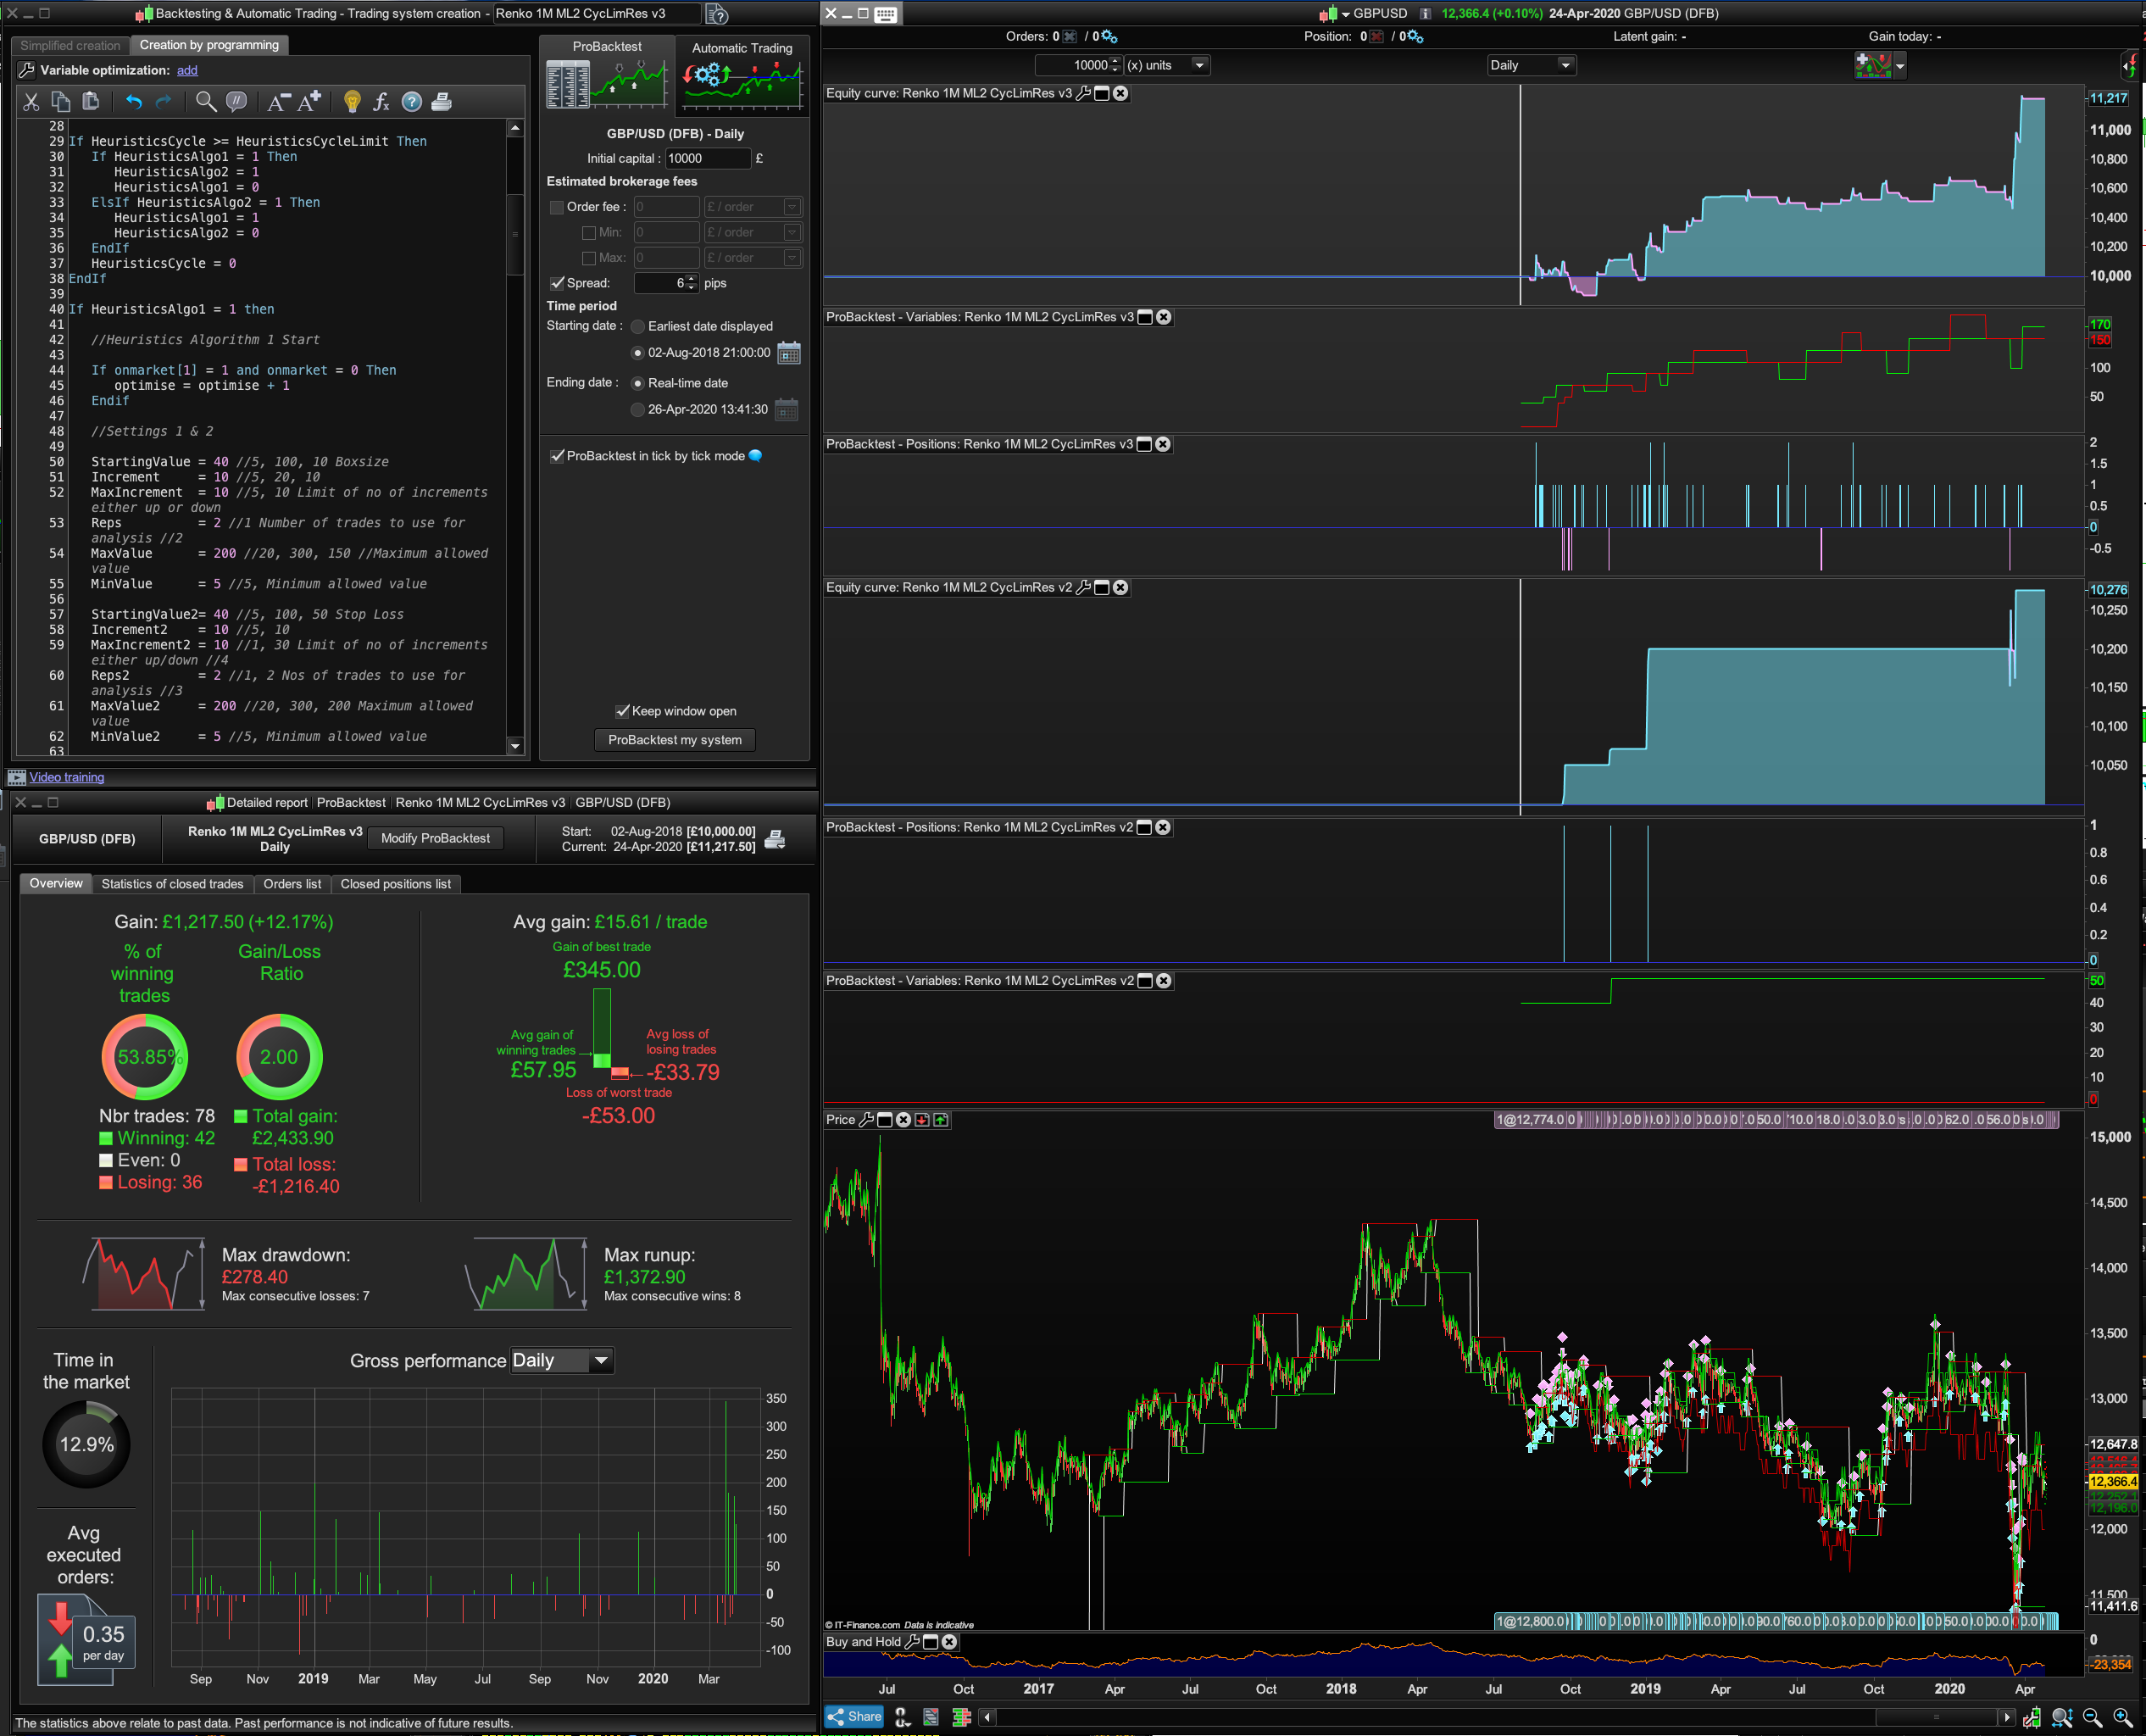
Task: Click the magnifying glass search icon in editor
Action: [205, 101]
